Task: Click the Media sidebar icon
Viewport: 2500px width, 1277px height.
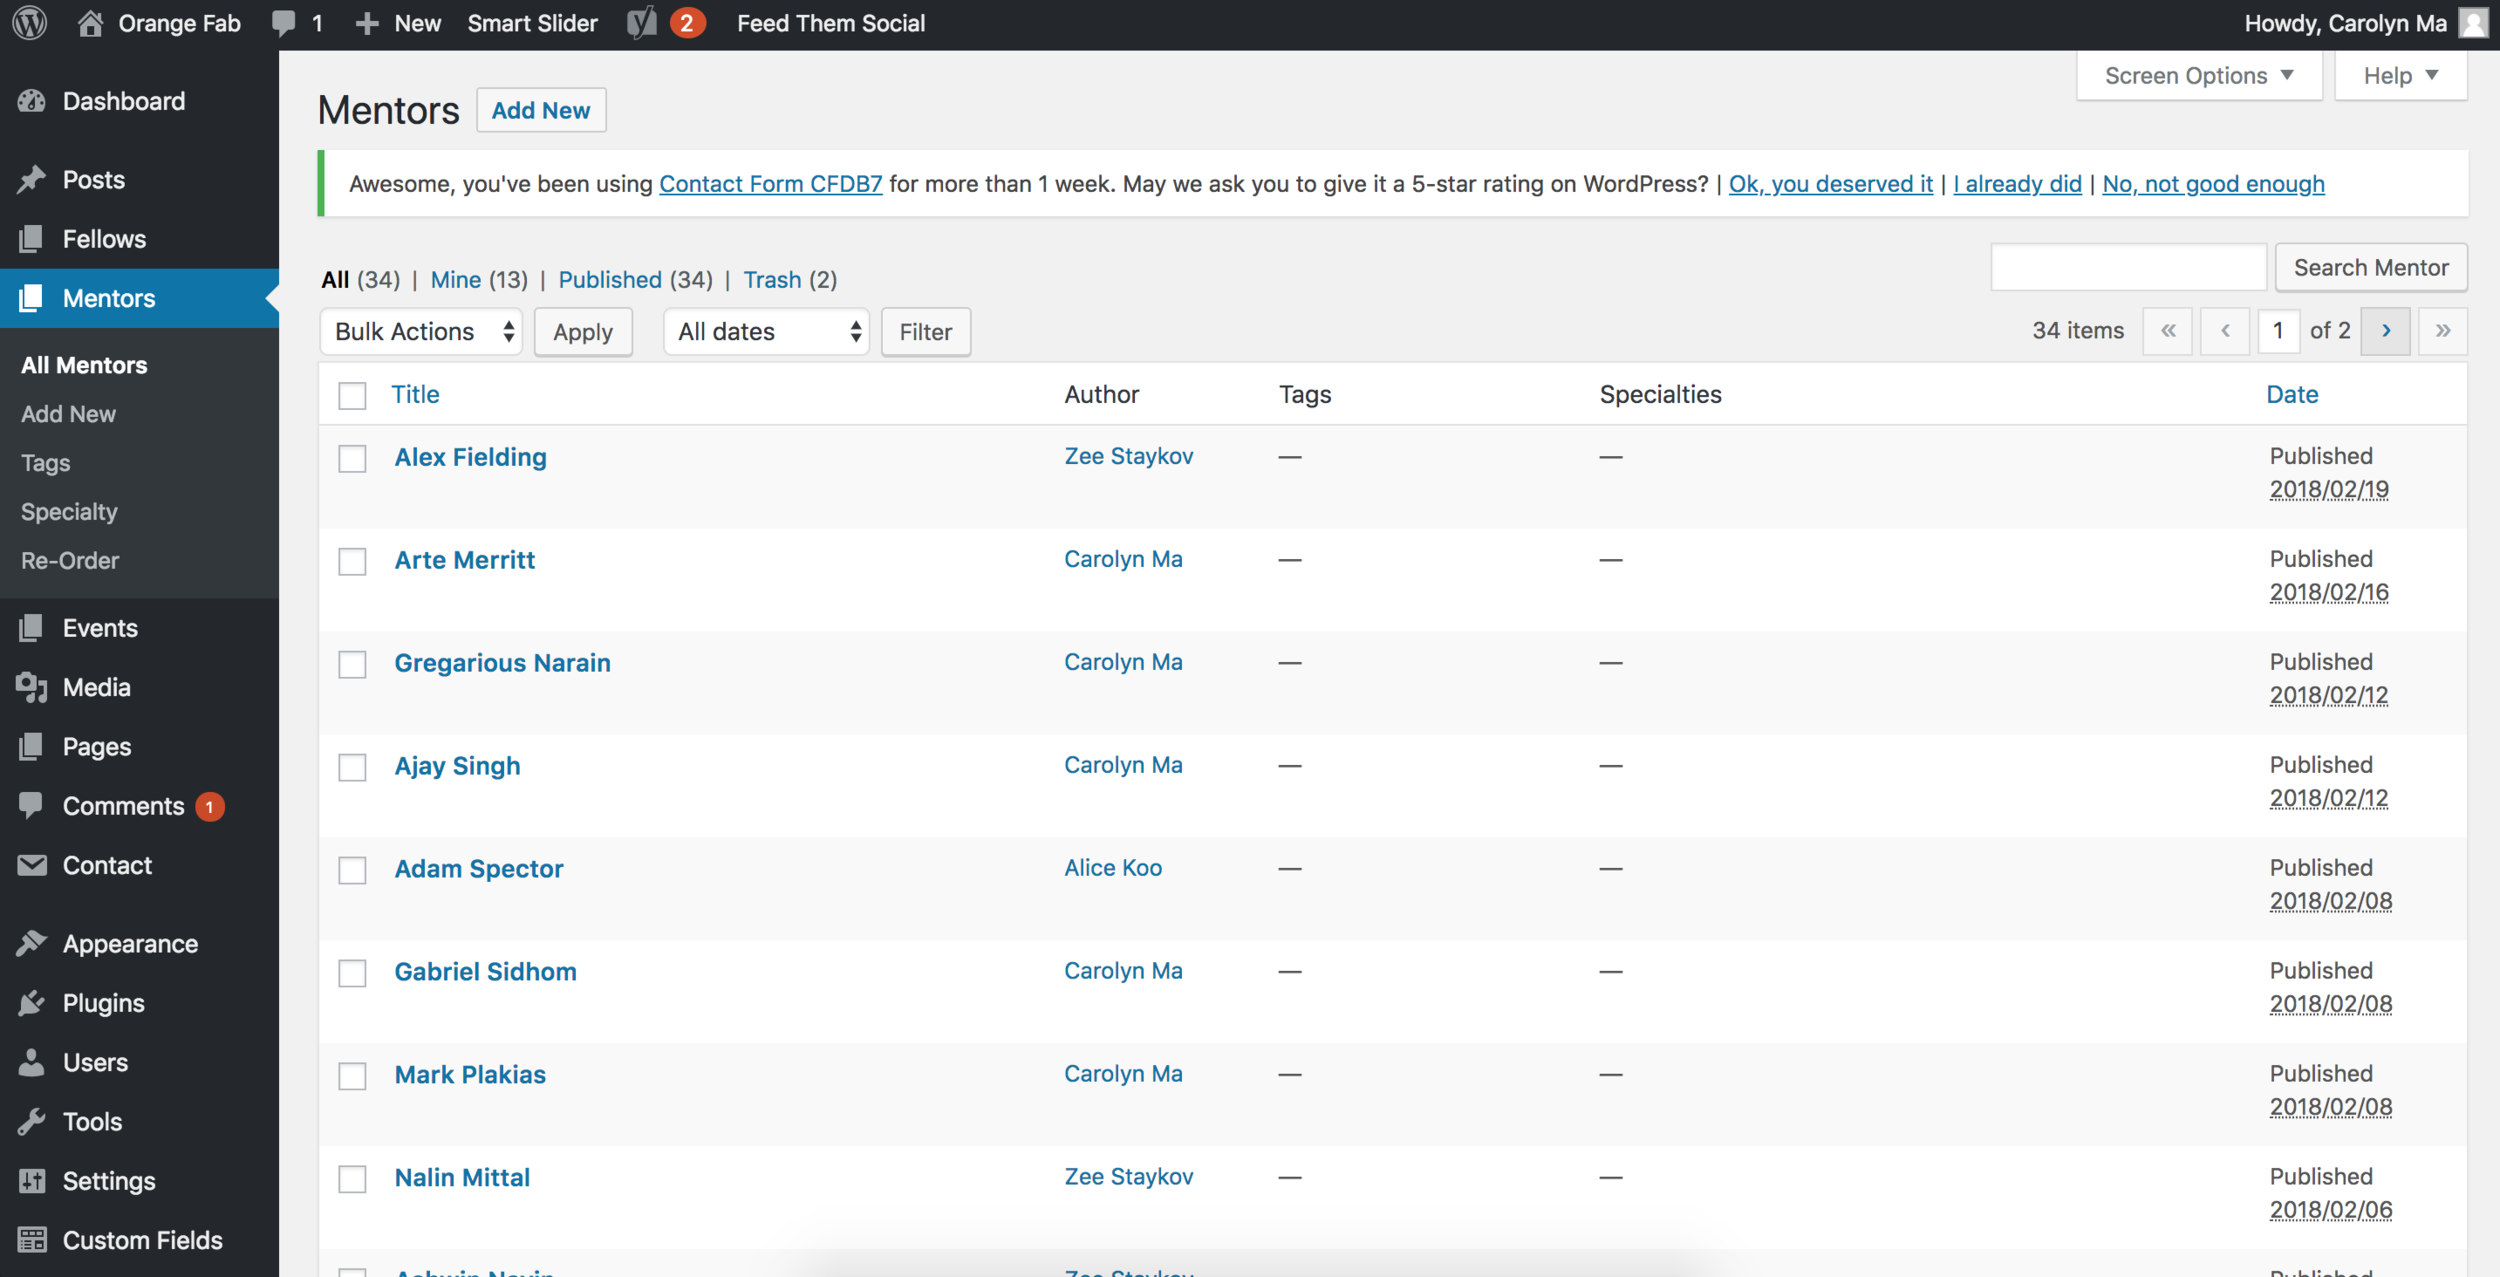Action: pyautogui.click(x=32, y=687)
